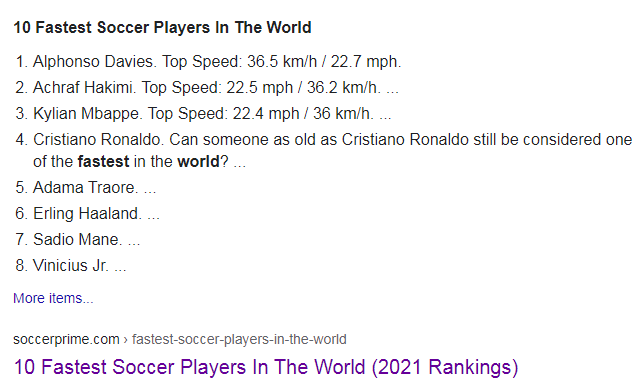This screenshot has height=392, width=639.
Task: Click the soccerprime.com domain text
Action: pyautogui.click(x=66, y=339)
